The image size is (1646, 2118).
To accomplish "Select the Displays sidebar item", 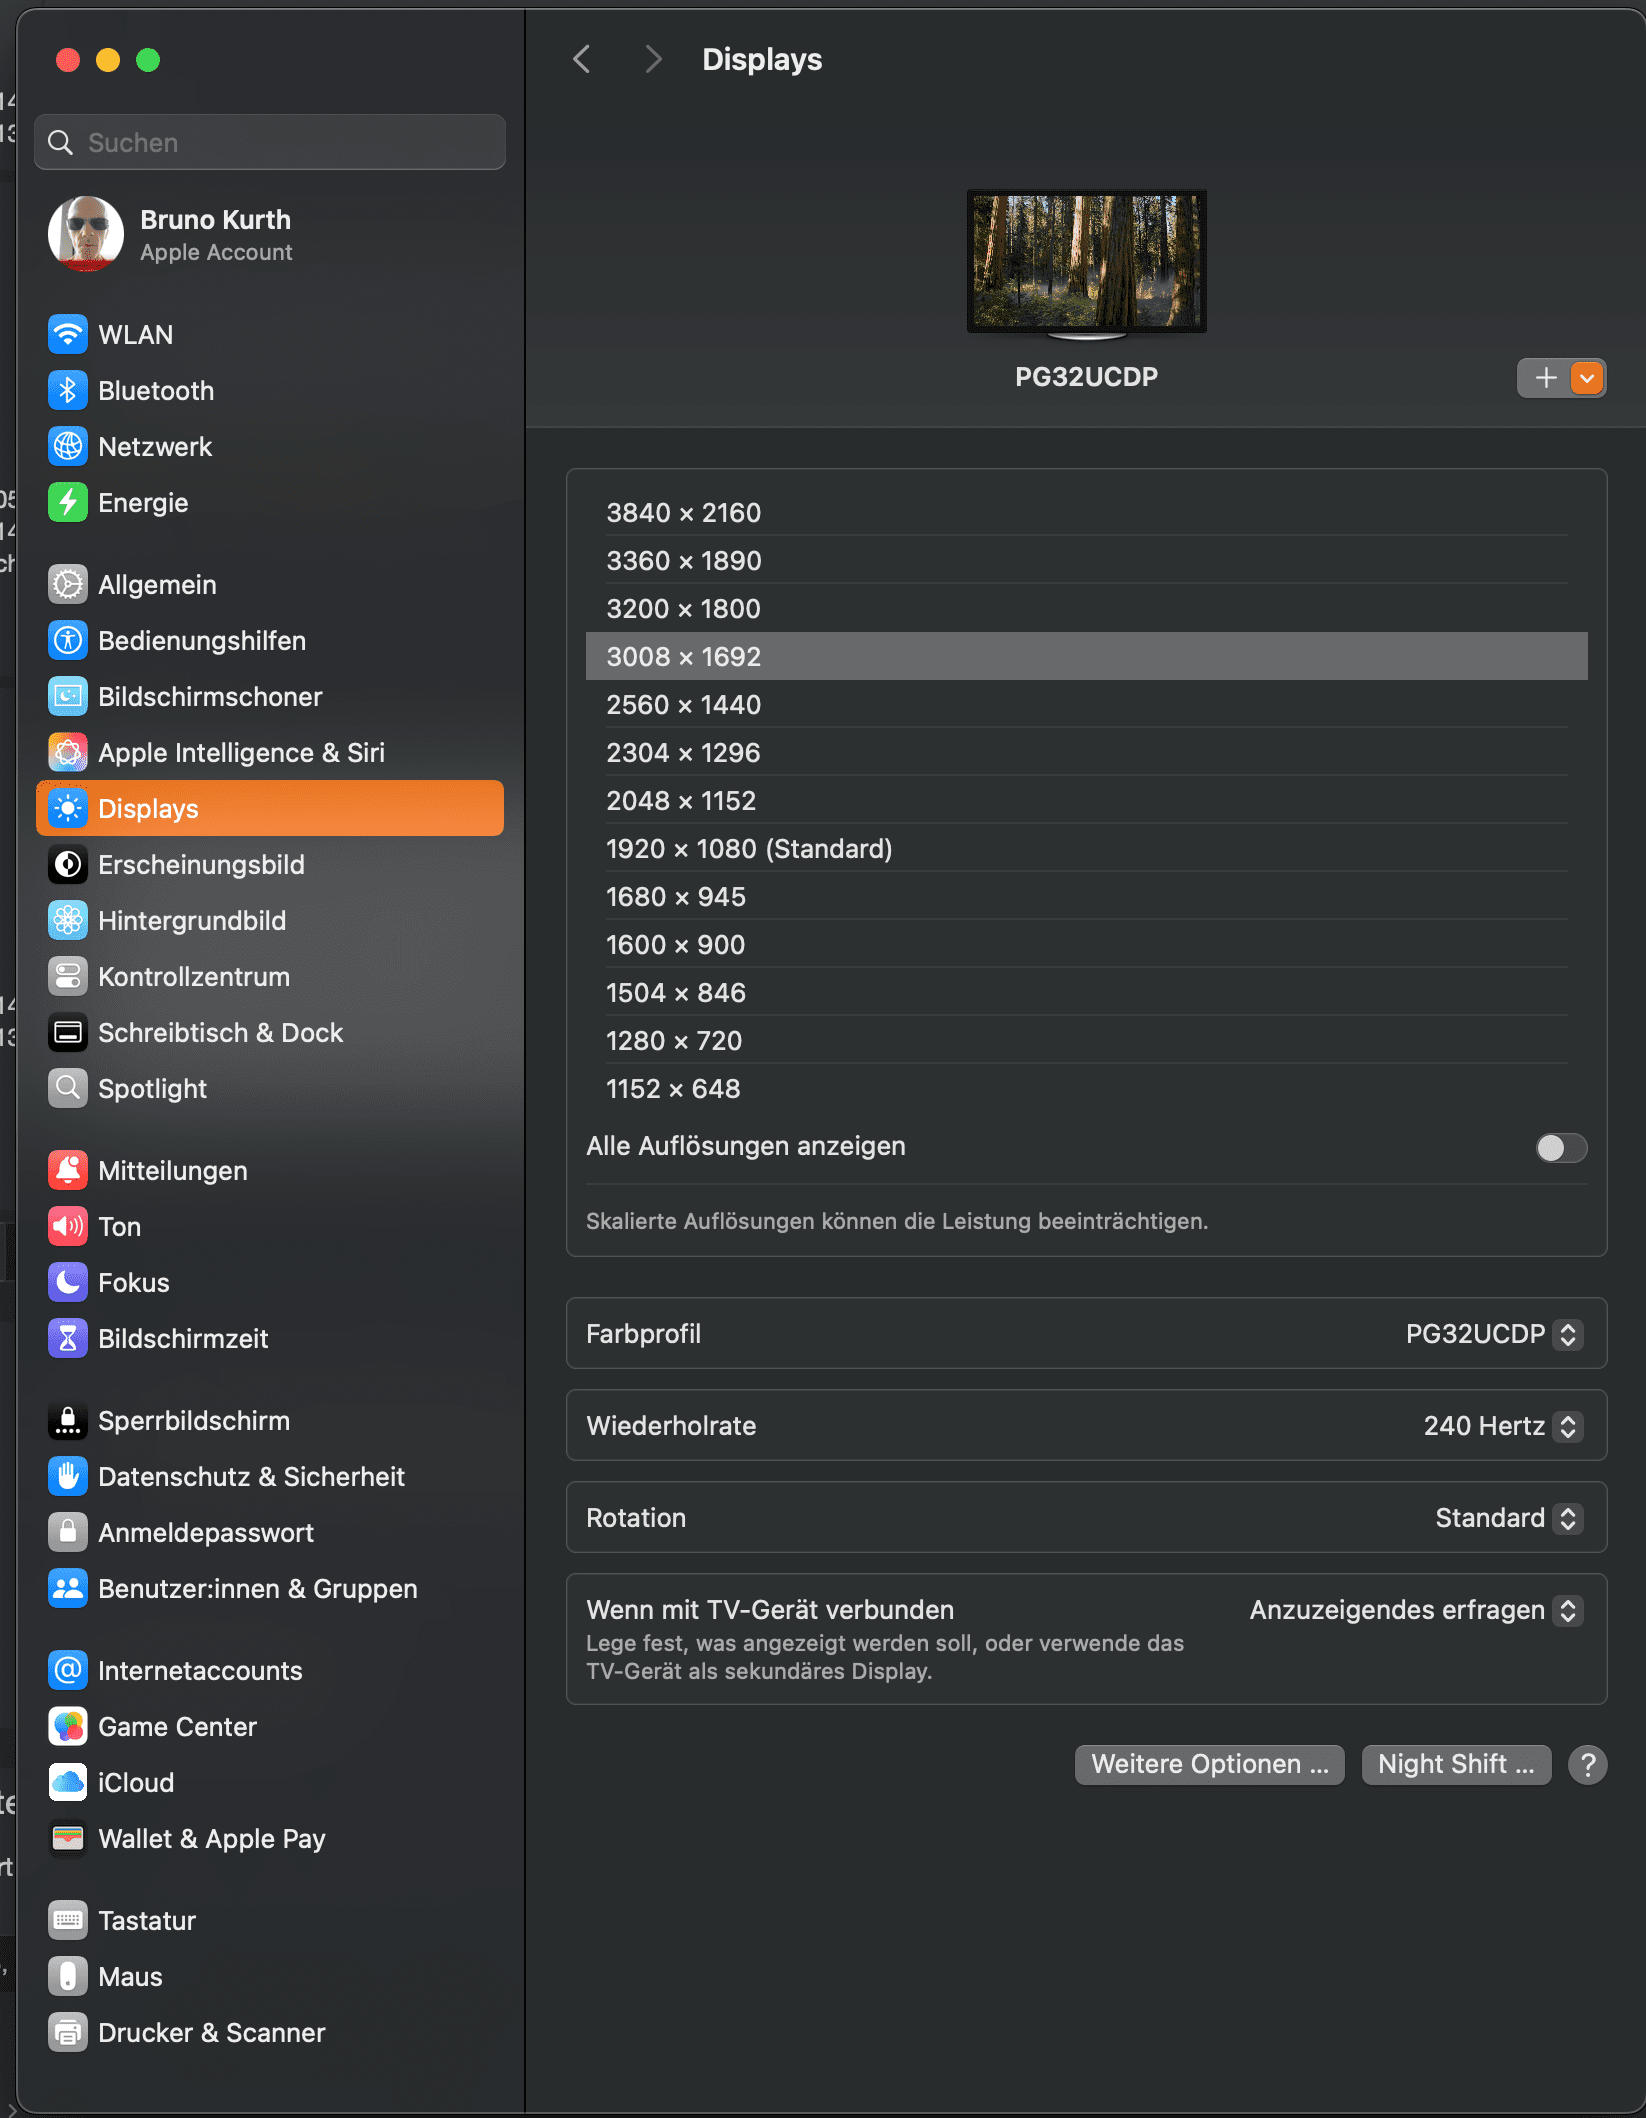I will click(270, 808).
